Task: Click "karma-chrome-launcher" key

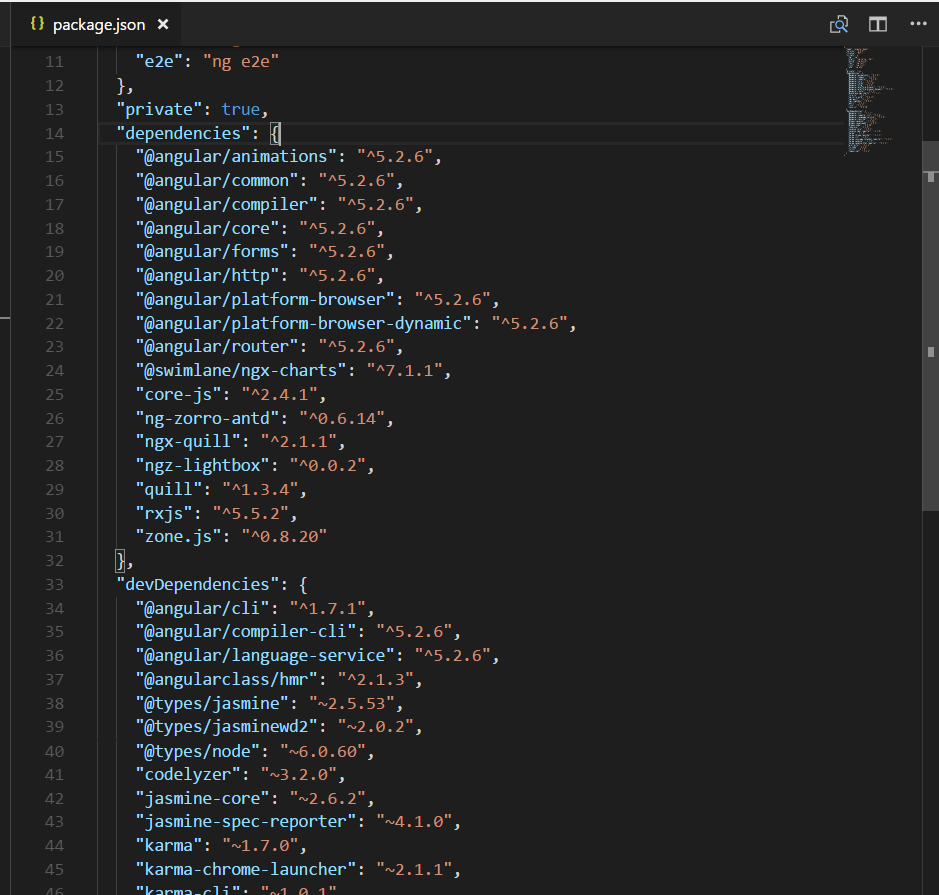Action: coord(246,869)
